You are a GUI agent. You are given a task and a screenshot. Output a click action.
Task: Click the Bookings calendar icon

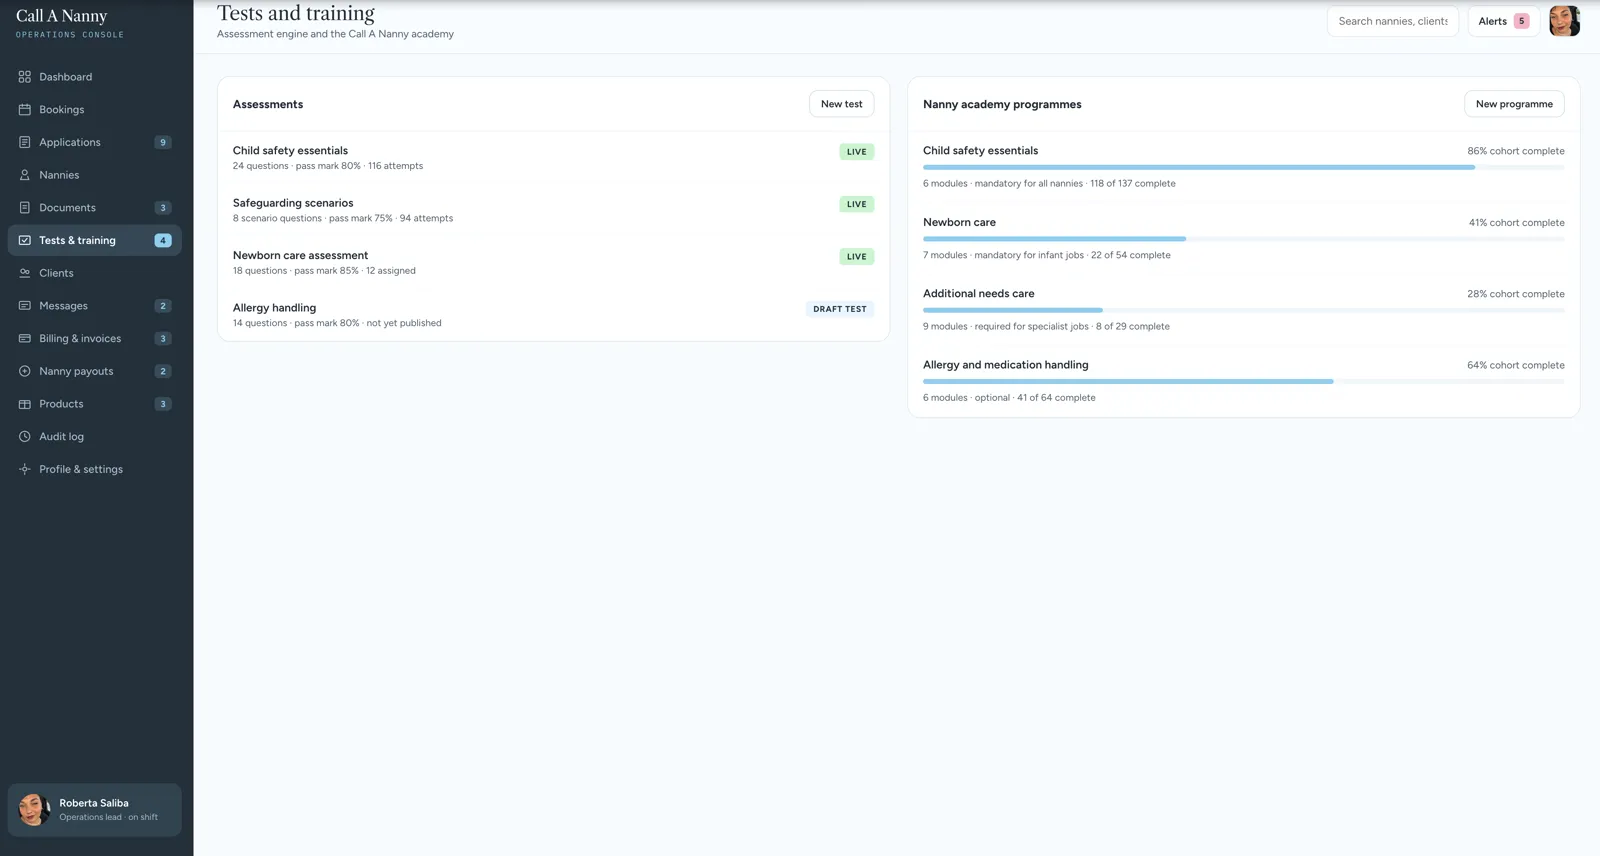tap(25, 110)
